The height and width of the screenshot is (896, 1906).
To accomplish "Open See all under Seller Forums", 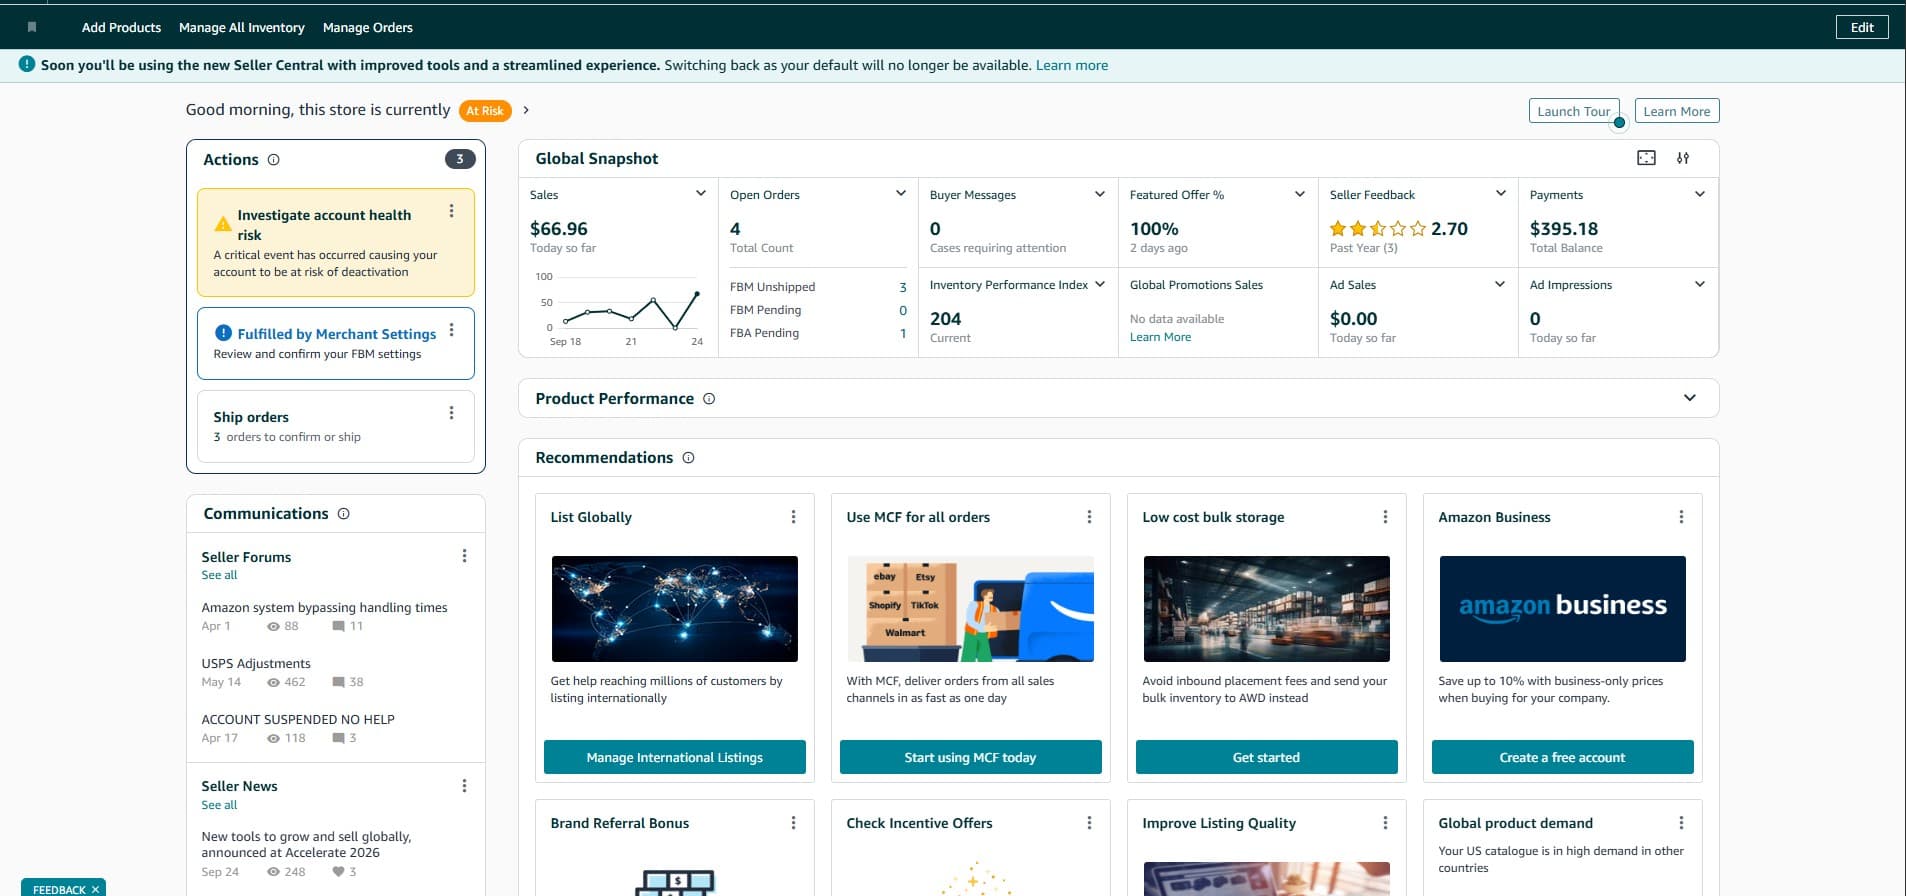I will (x=219, y=575).
